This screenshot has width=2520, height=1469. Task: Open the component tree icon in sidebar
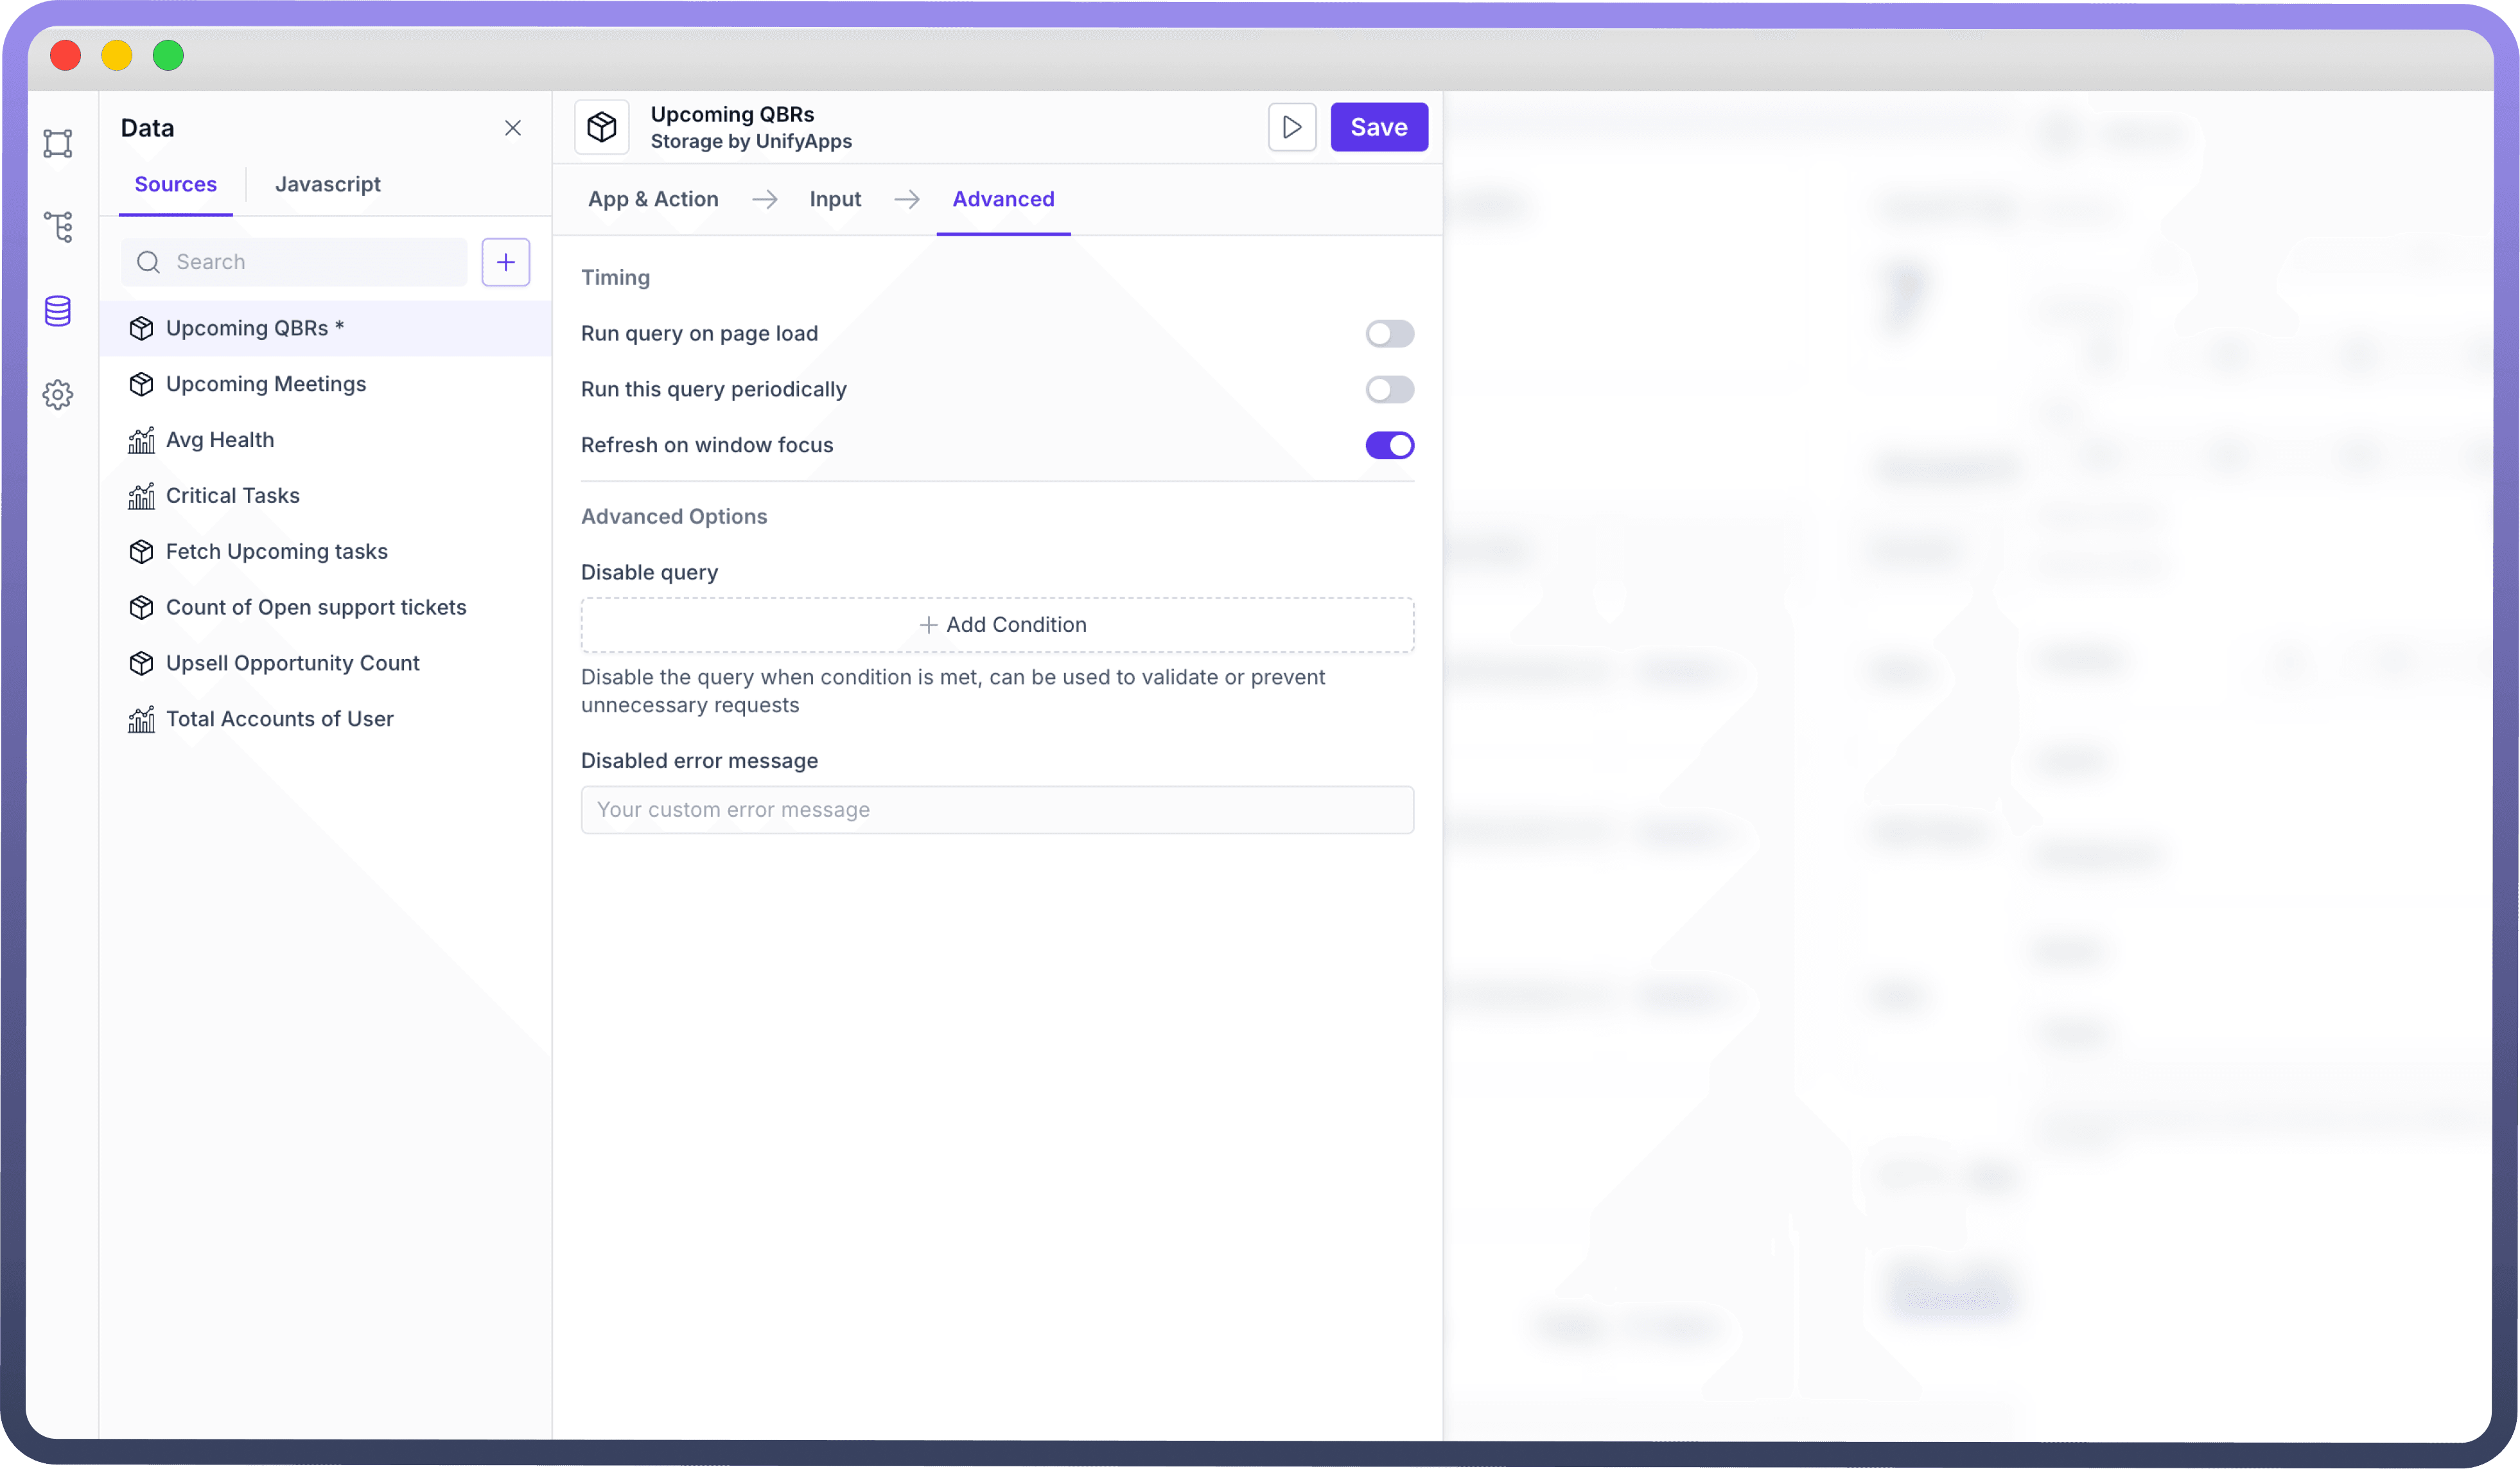pyautogui.click(x=58, y=227)
